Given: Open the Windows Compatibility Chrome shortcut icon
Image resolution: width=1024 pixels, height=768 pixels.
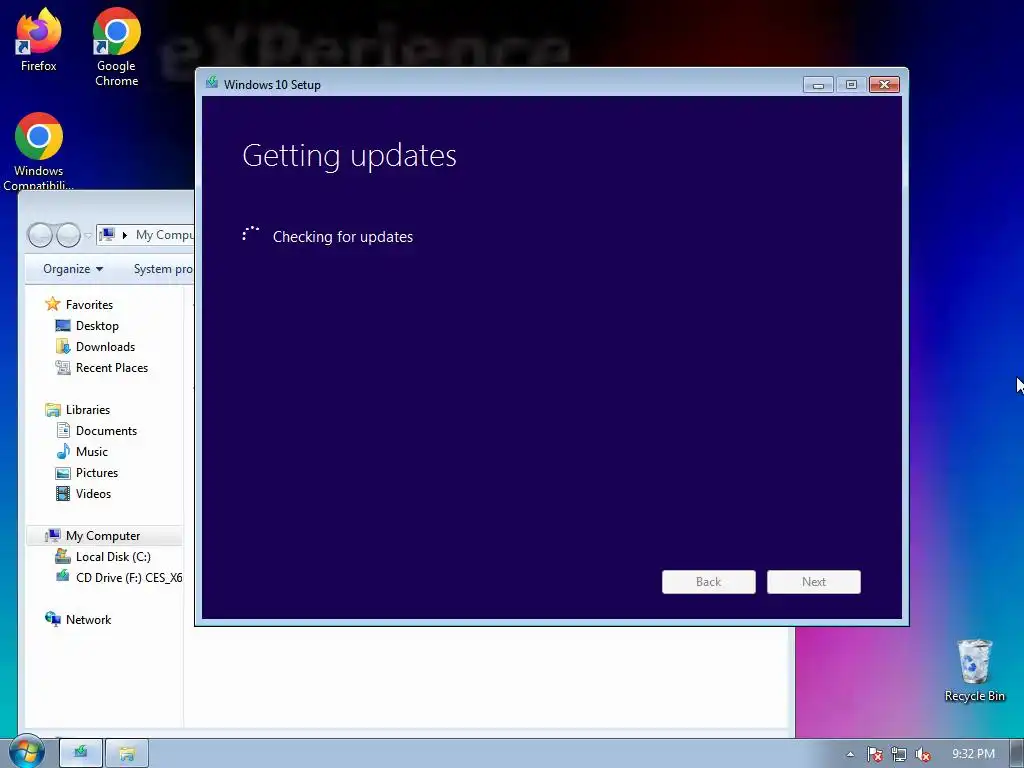Looking at the screenshot, I should 39,150.
